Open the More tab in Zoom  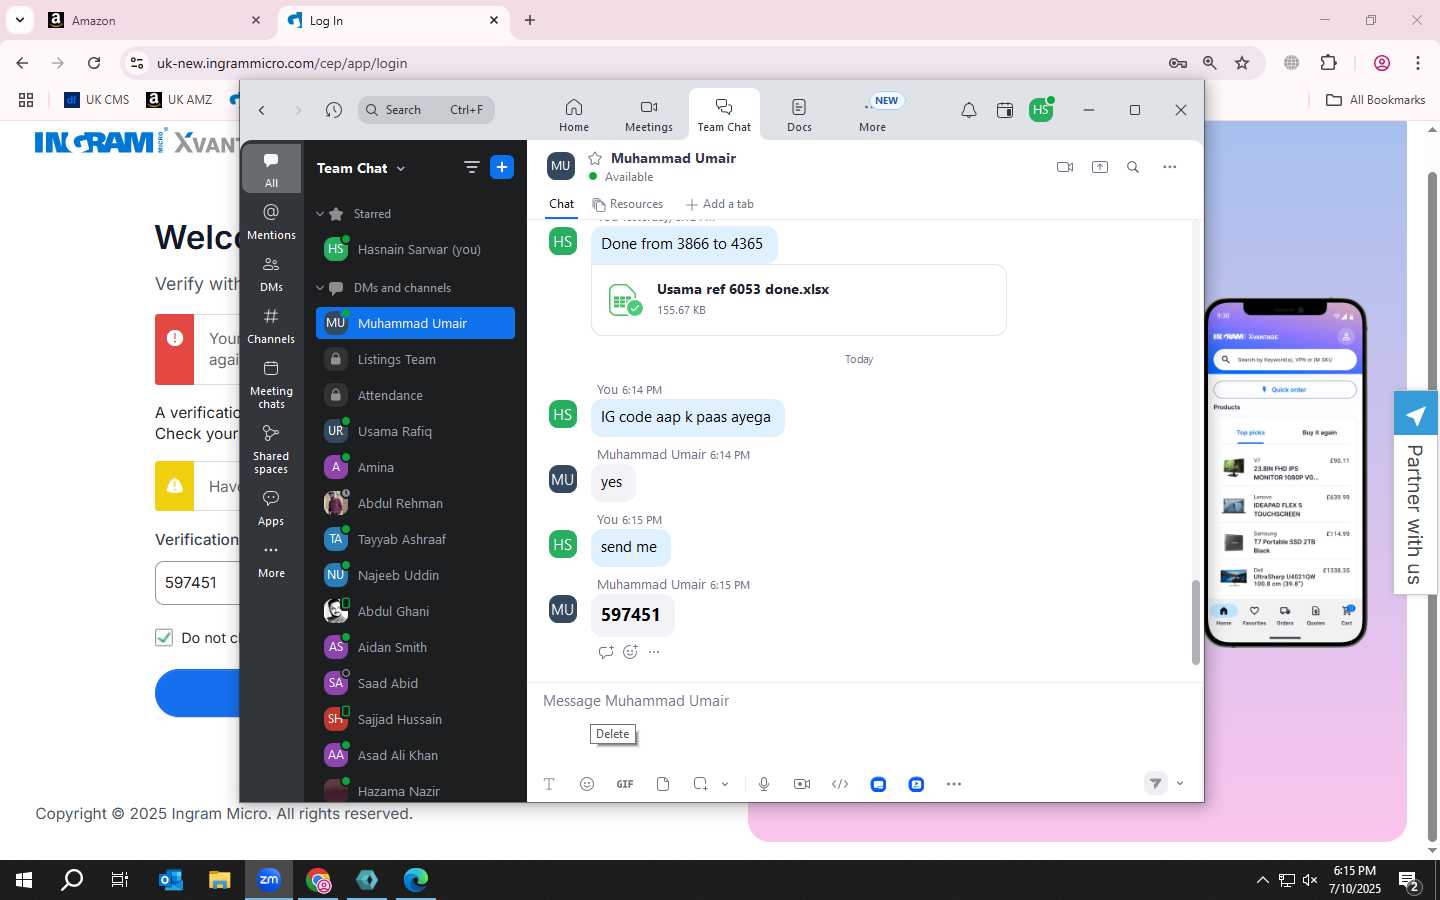pos(873,115)
